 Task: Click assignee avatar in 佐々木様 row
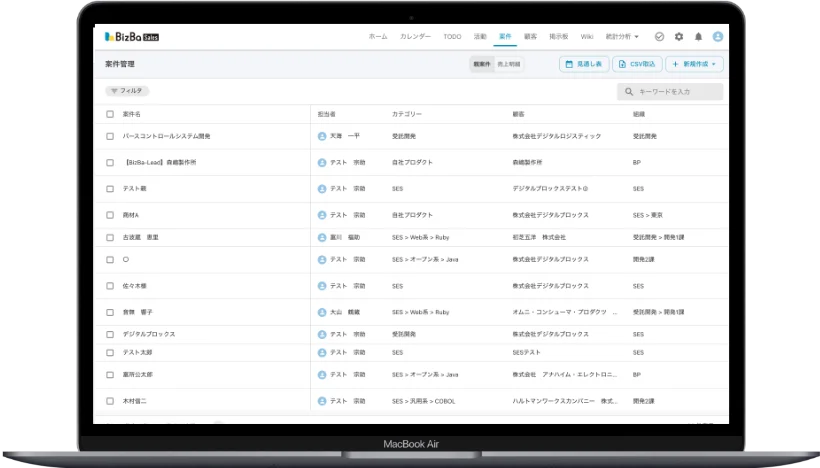[x=322, y=286]
